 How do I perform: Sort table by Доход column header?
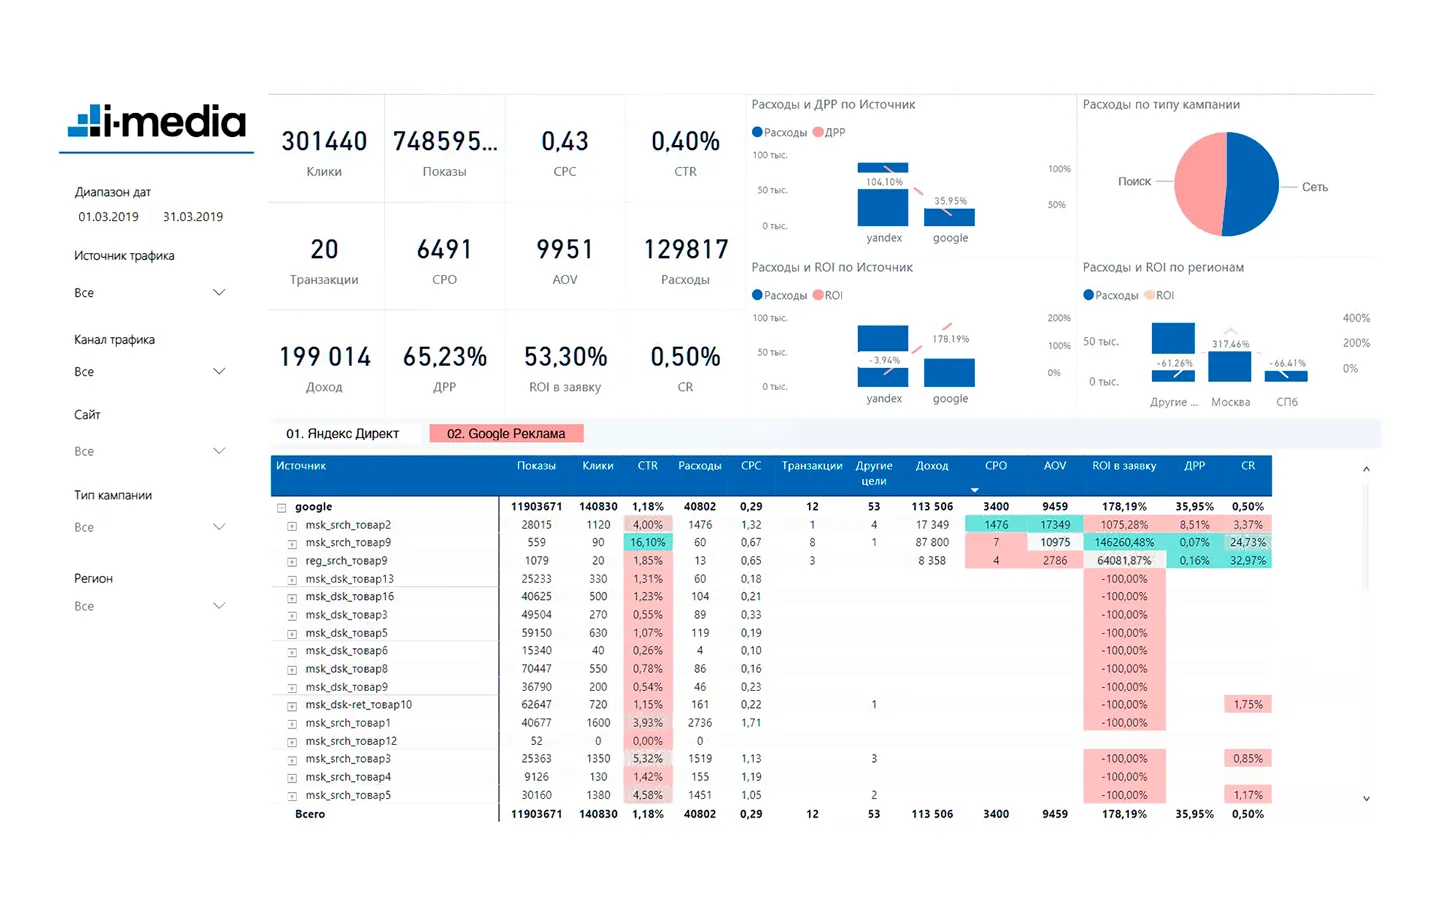pos(932,466)
